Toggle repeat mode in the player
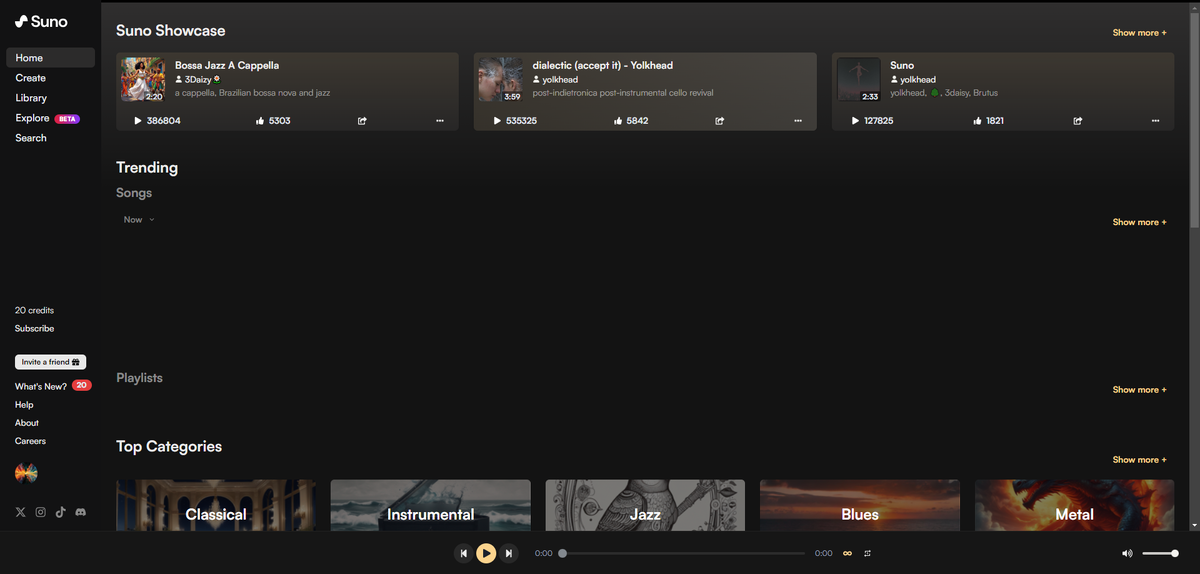The image size is (1200, 574). click(x=868, y=553)
